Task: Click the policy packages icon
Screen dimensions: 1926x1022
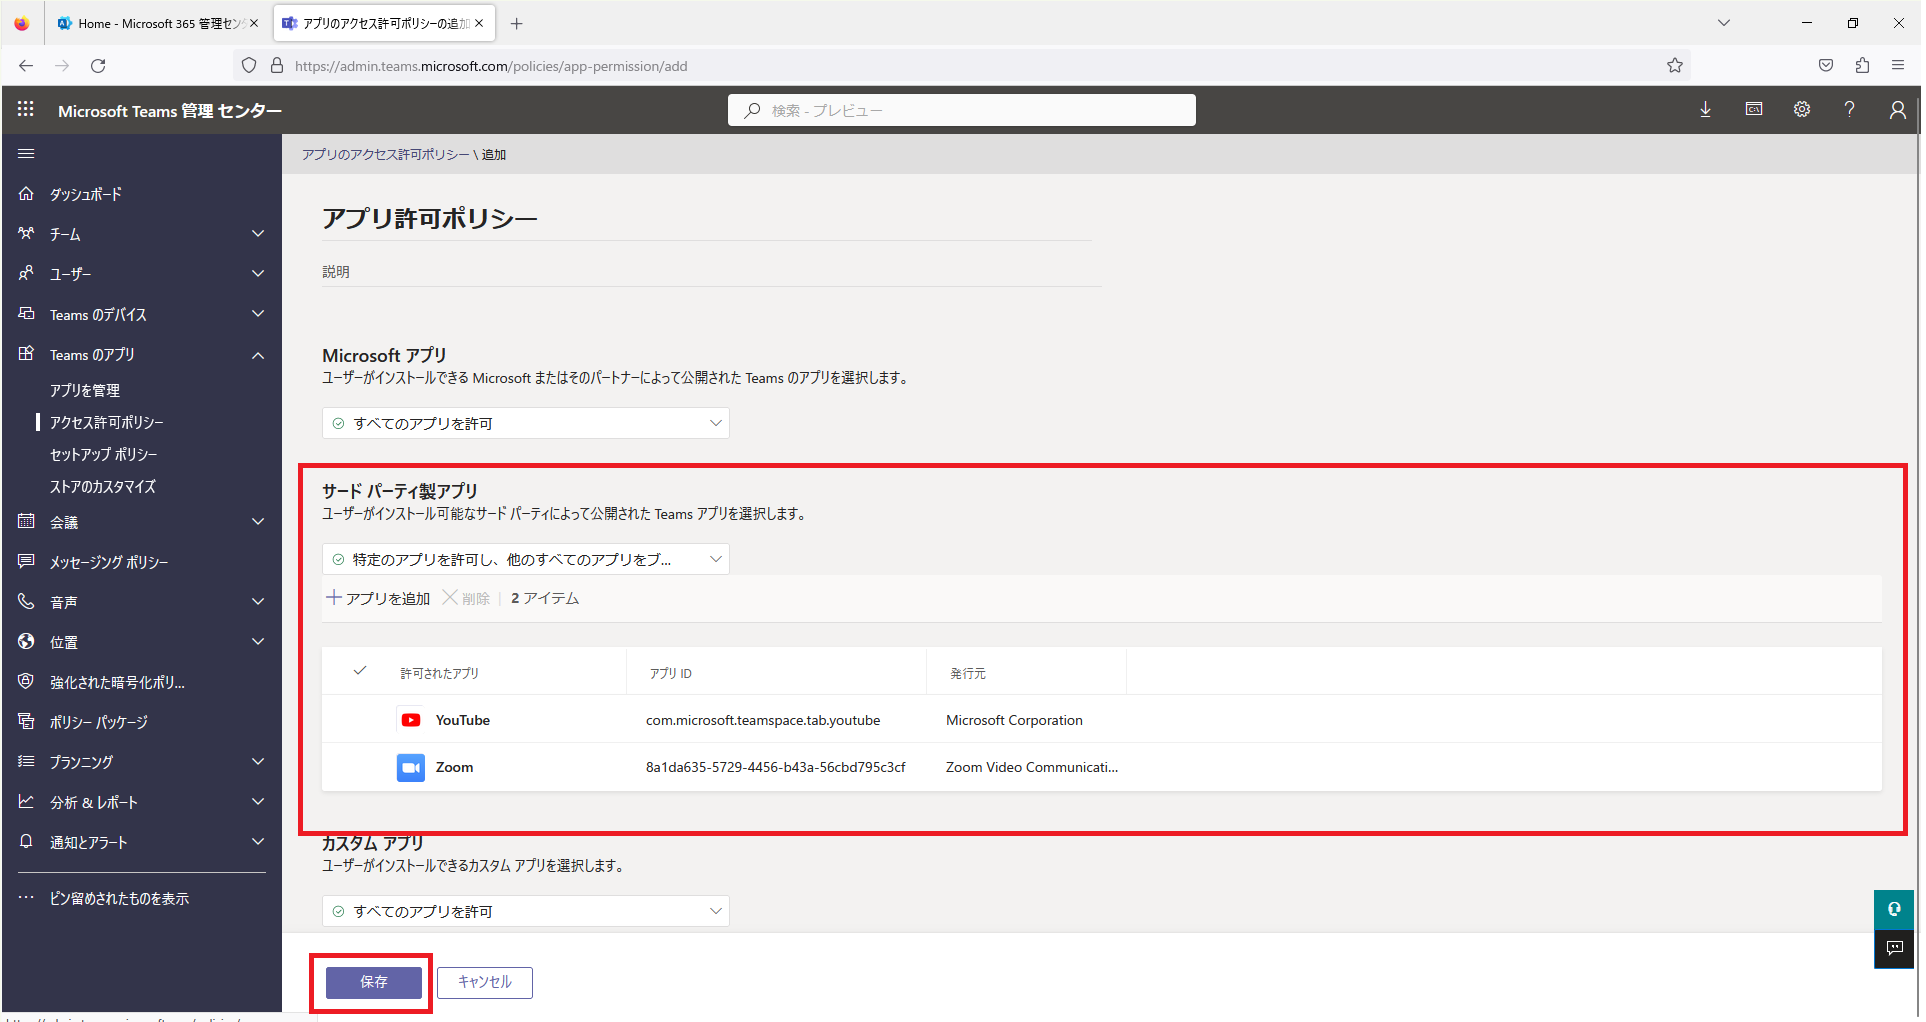Action: (26, 722)
